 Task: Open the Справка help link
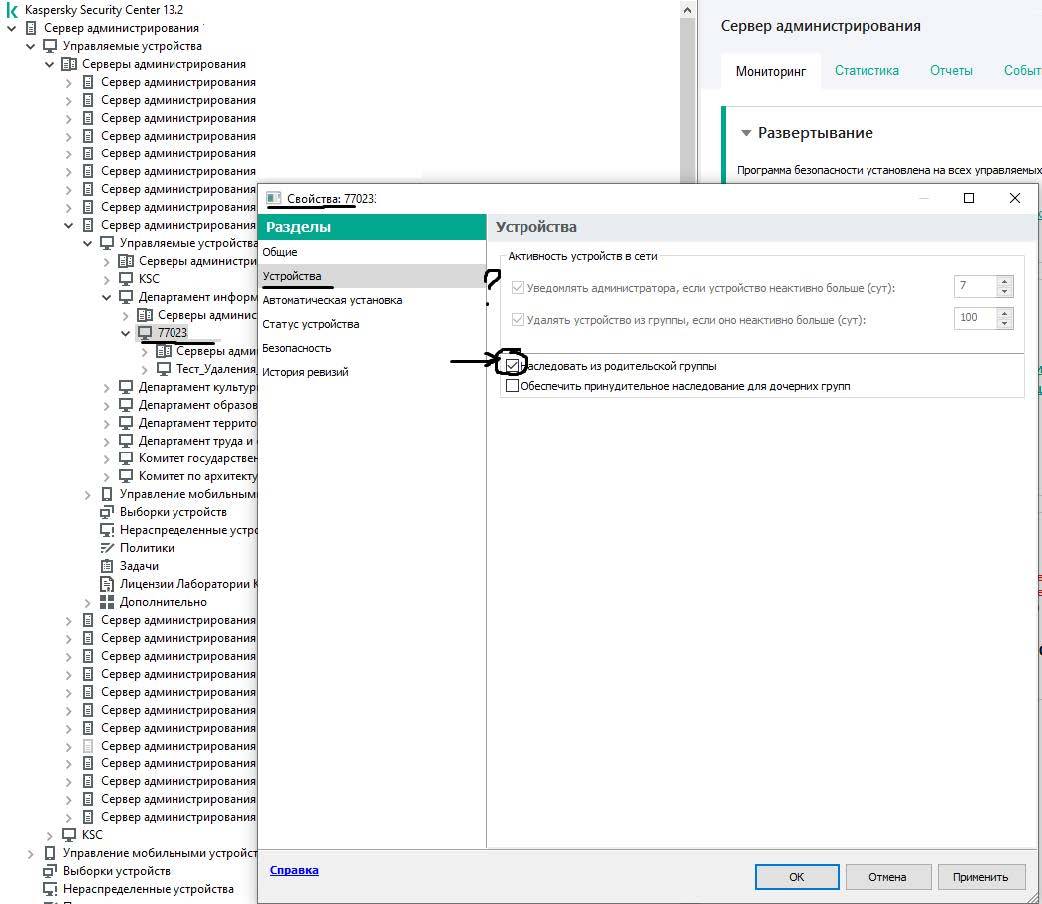(294, 870)
